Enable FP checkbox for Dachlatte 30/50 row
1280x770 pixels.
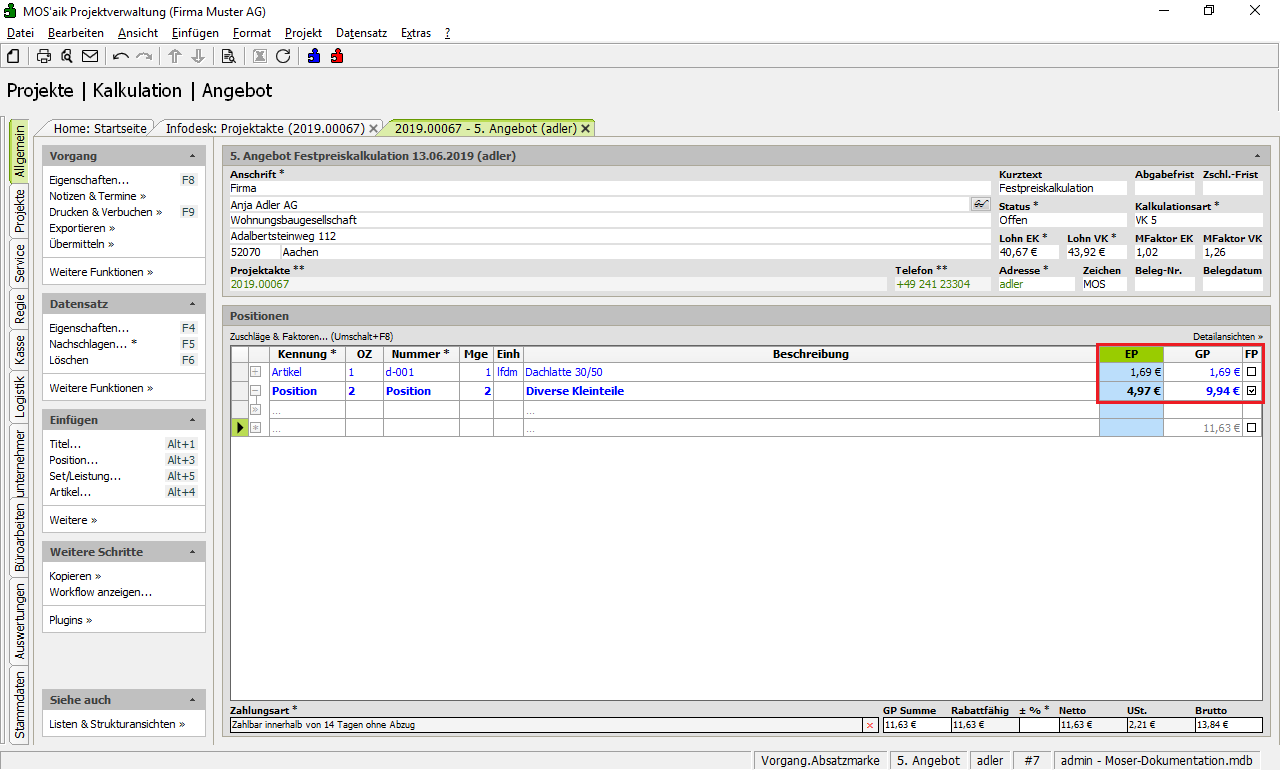1251,372
